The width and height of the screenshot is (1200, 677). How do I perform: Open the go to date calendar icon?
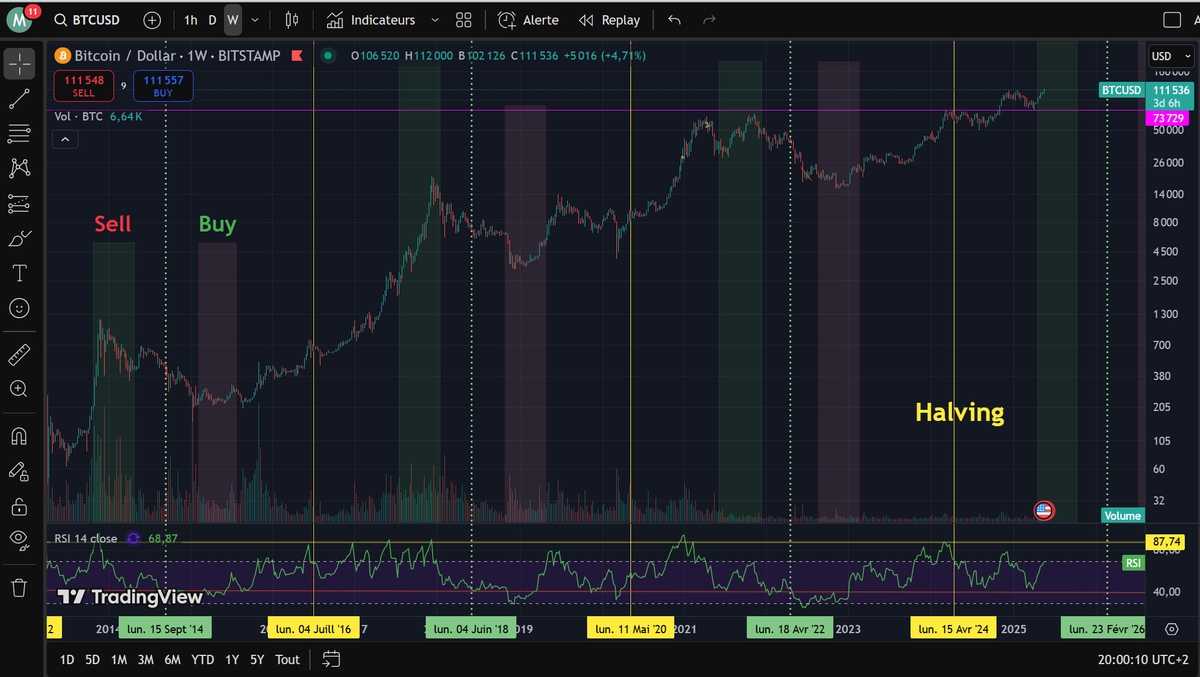tap(332, 659)
